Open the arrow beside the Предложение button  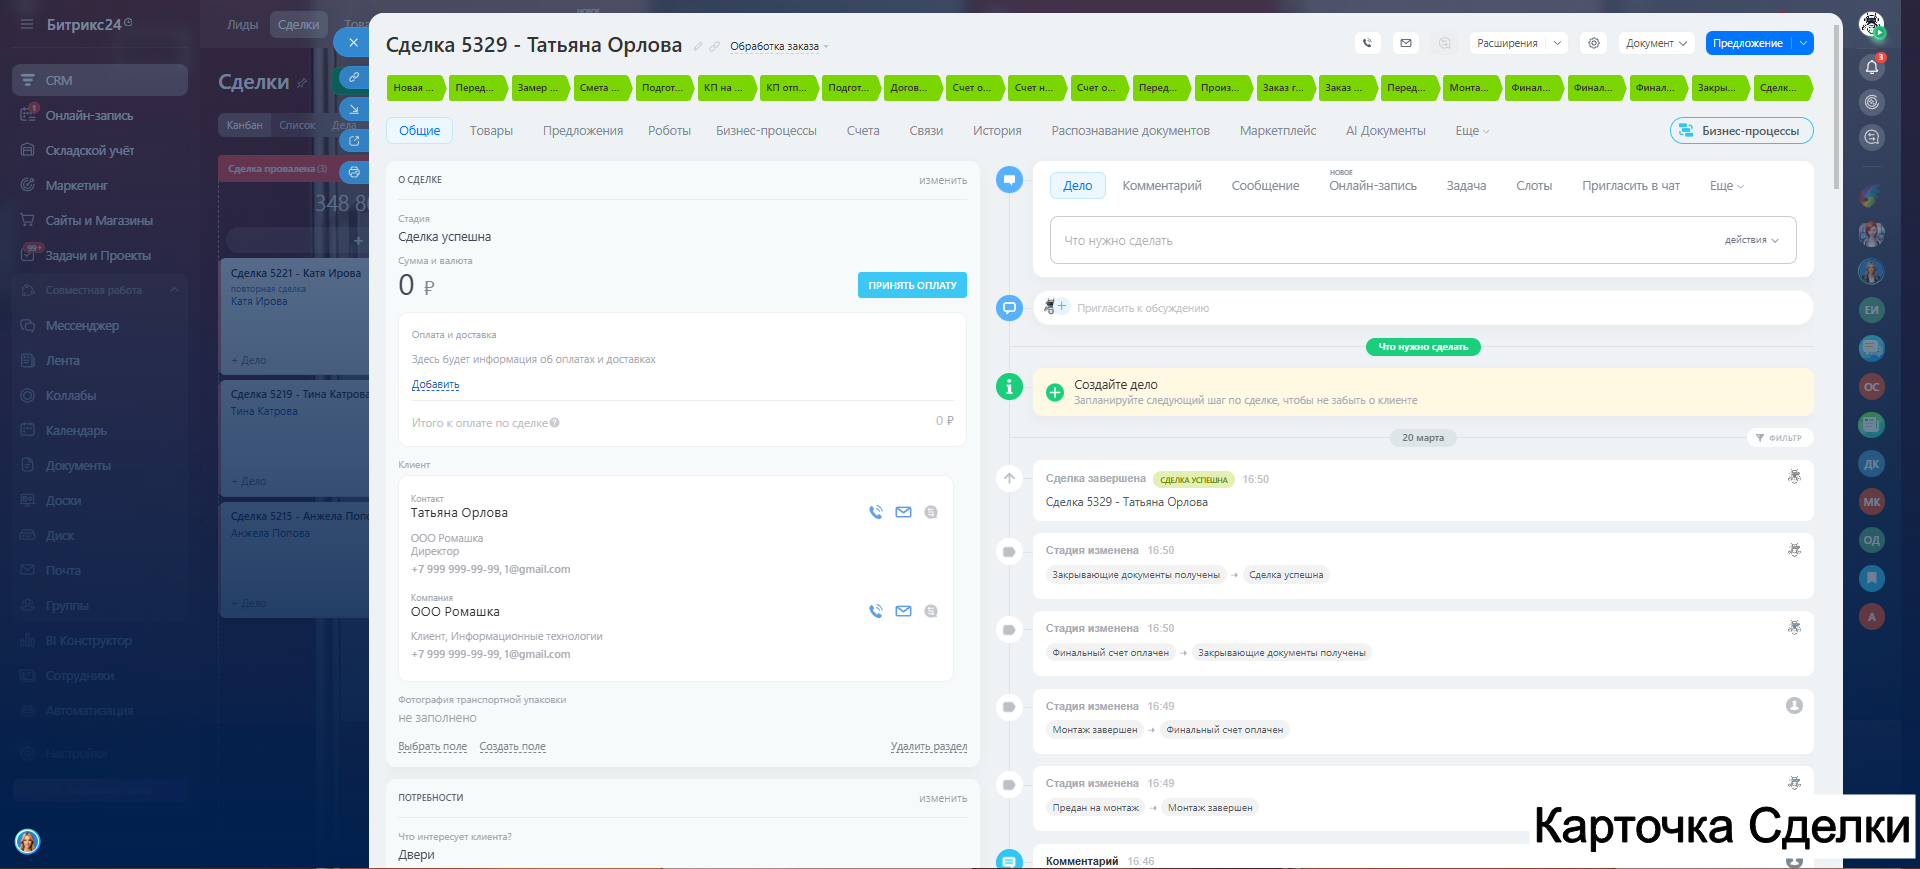(1802, 43)
